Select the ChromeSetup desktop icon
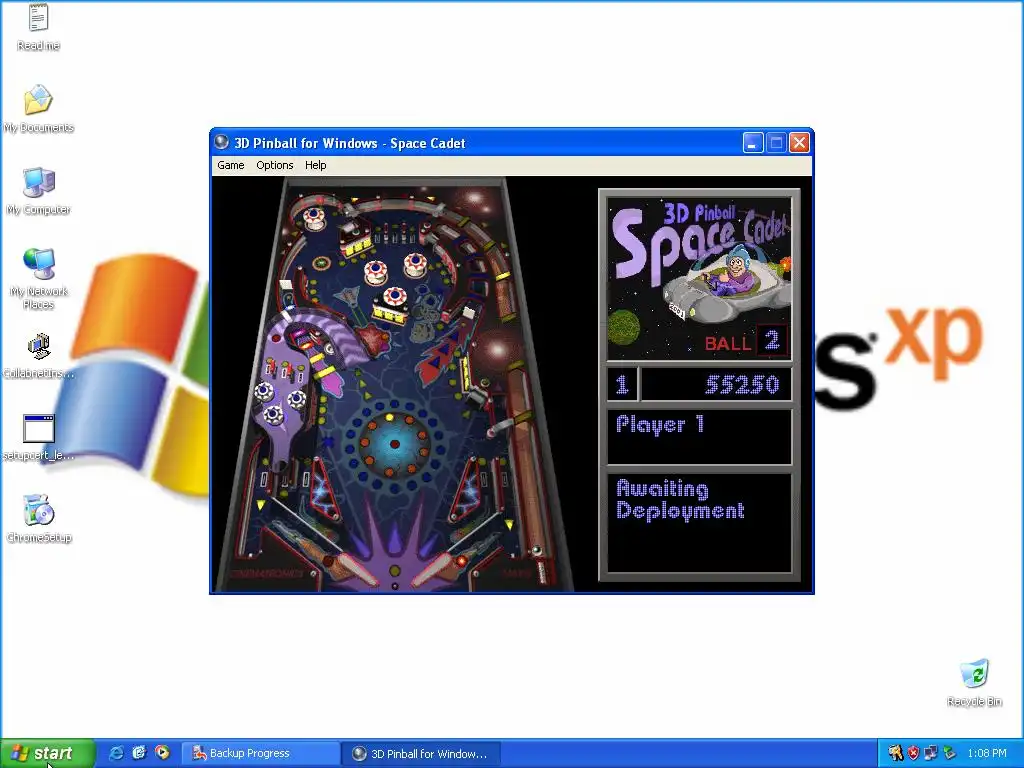1024x768 pixels. pos(39,519)
